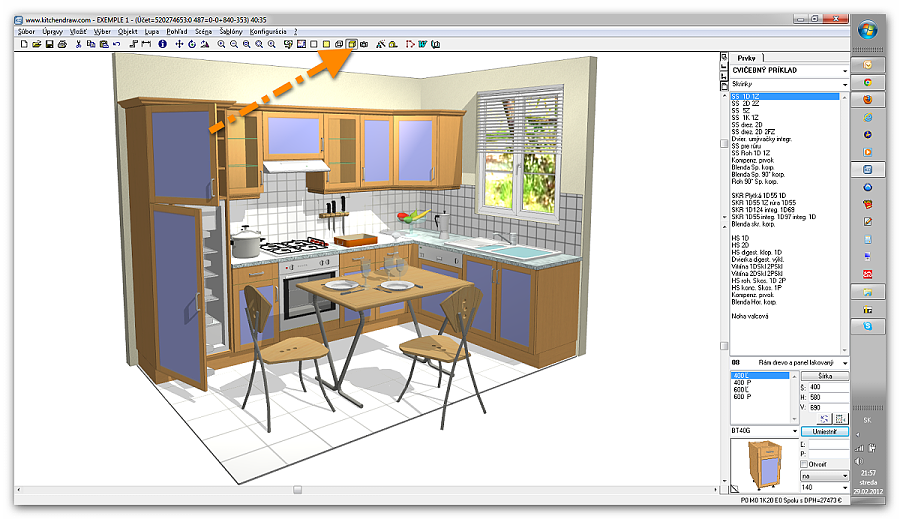The width and height of the screenshot is (900, 519).
Task: Open the Scéna menu
Action: point(203,32)
